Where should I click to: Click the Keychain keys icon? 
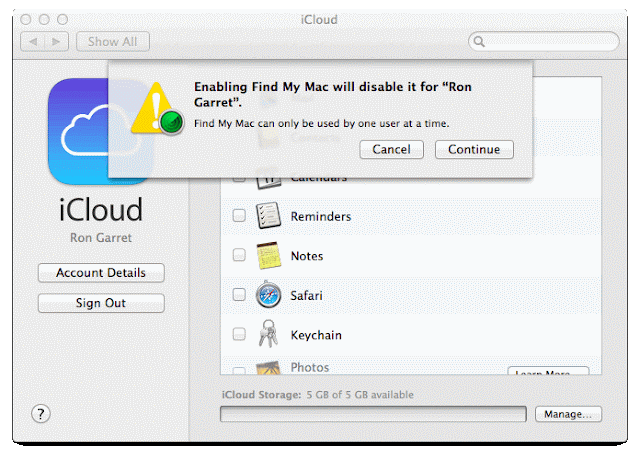268,334
